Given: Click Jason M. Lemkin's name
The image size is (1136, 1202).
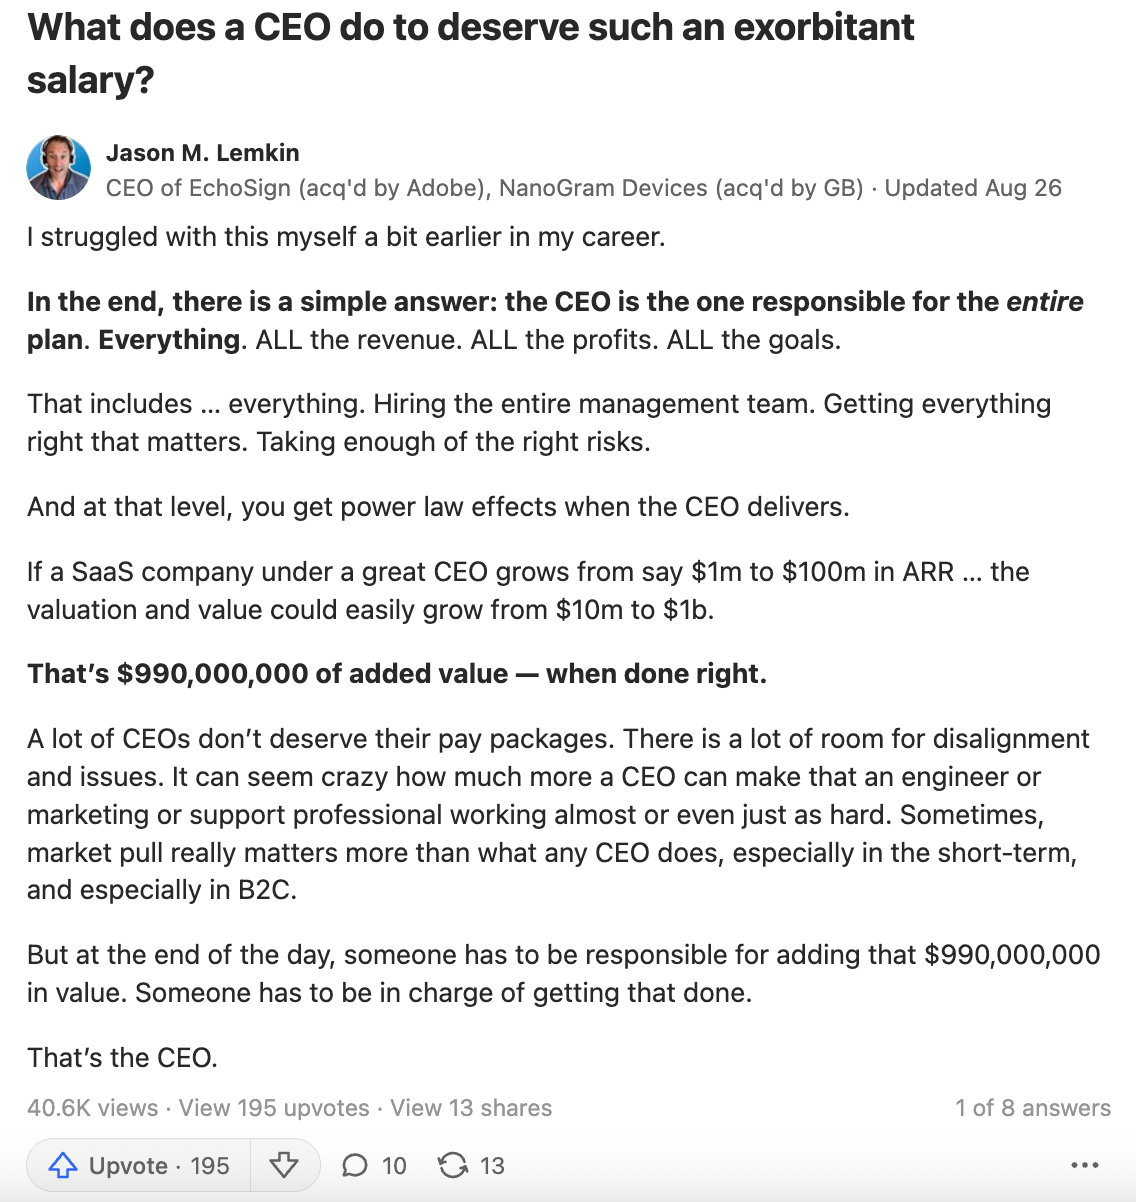Looking at the screenshot, I should (203, 152).
